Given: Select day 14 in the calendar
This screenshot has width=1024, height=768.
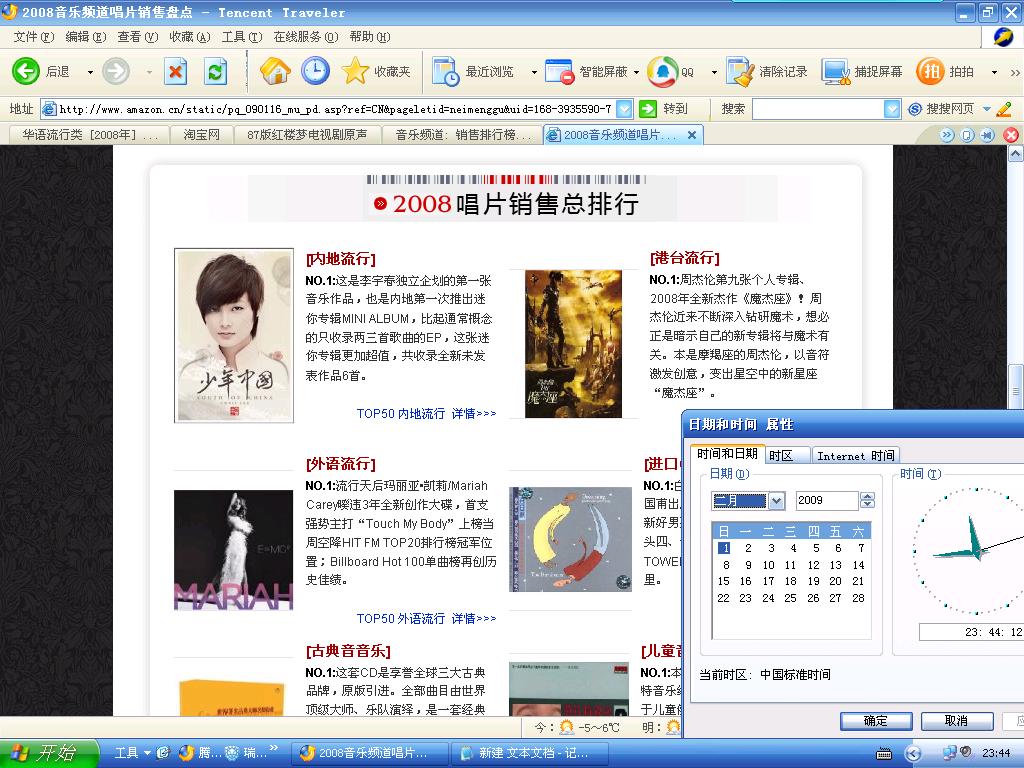Looking at the screenshot, I should 858,565.
